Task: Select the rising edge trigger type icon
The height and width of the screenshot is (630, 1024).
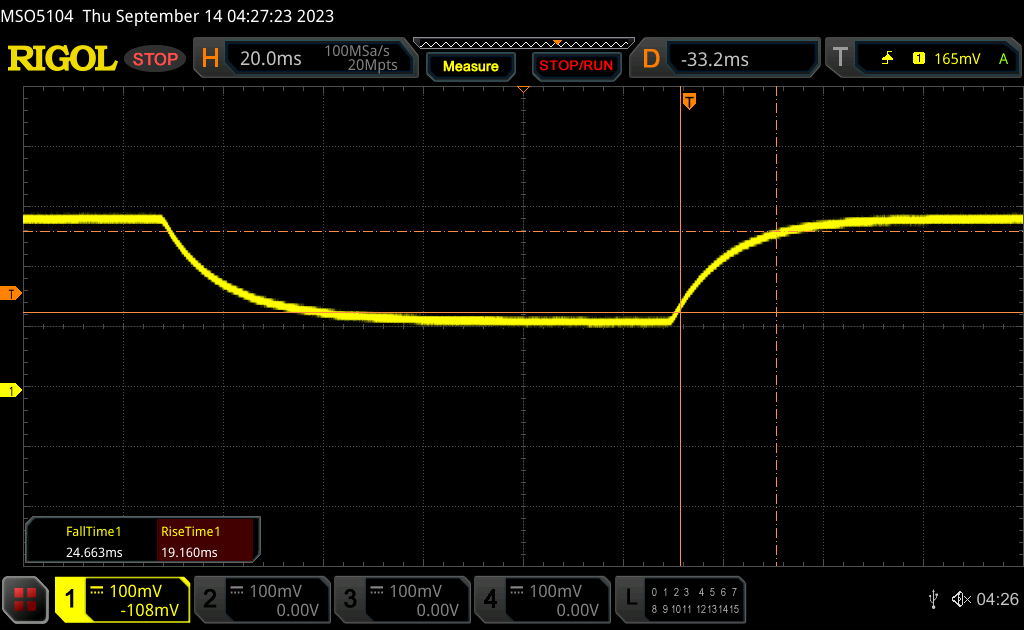Action: [887, 59]
